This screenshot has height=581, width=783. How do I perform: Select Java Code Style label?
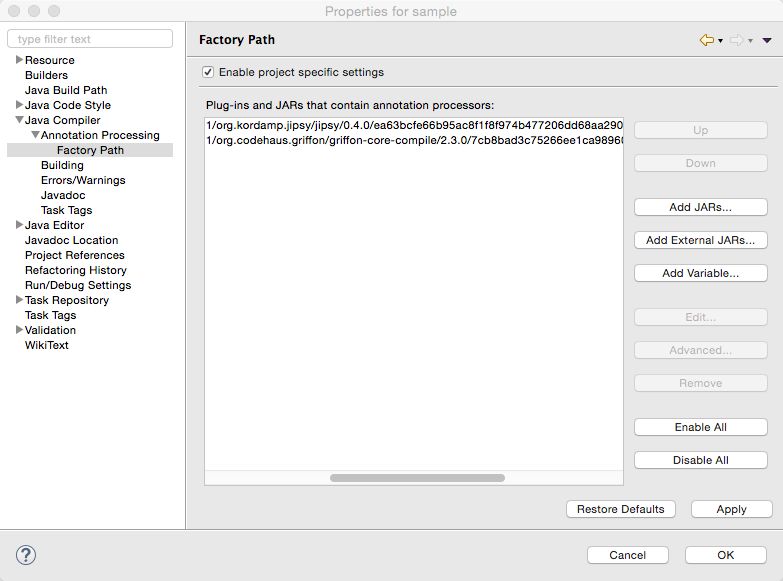pos(68,105)
